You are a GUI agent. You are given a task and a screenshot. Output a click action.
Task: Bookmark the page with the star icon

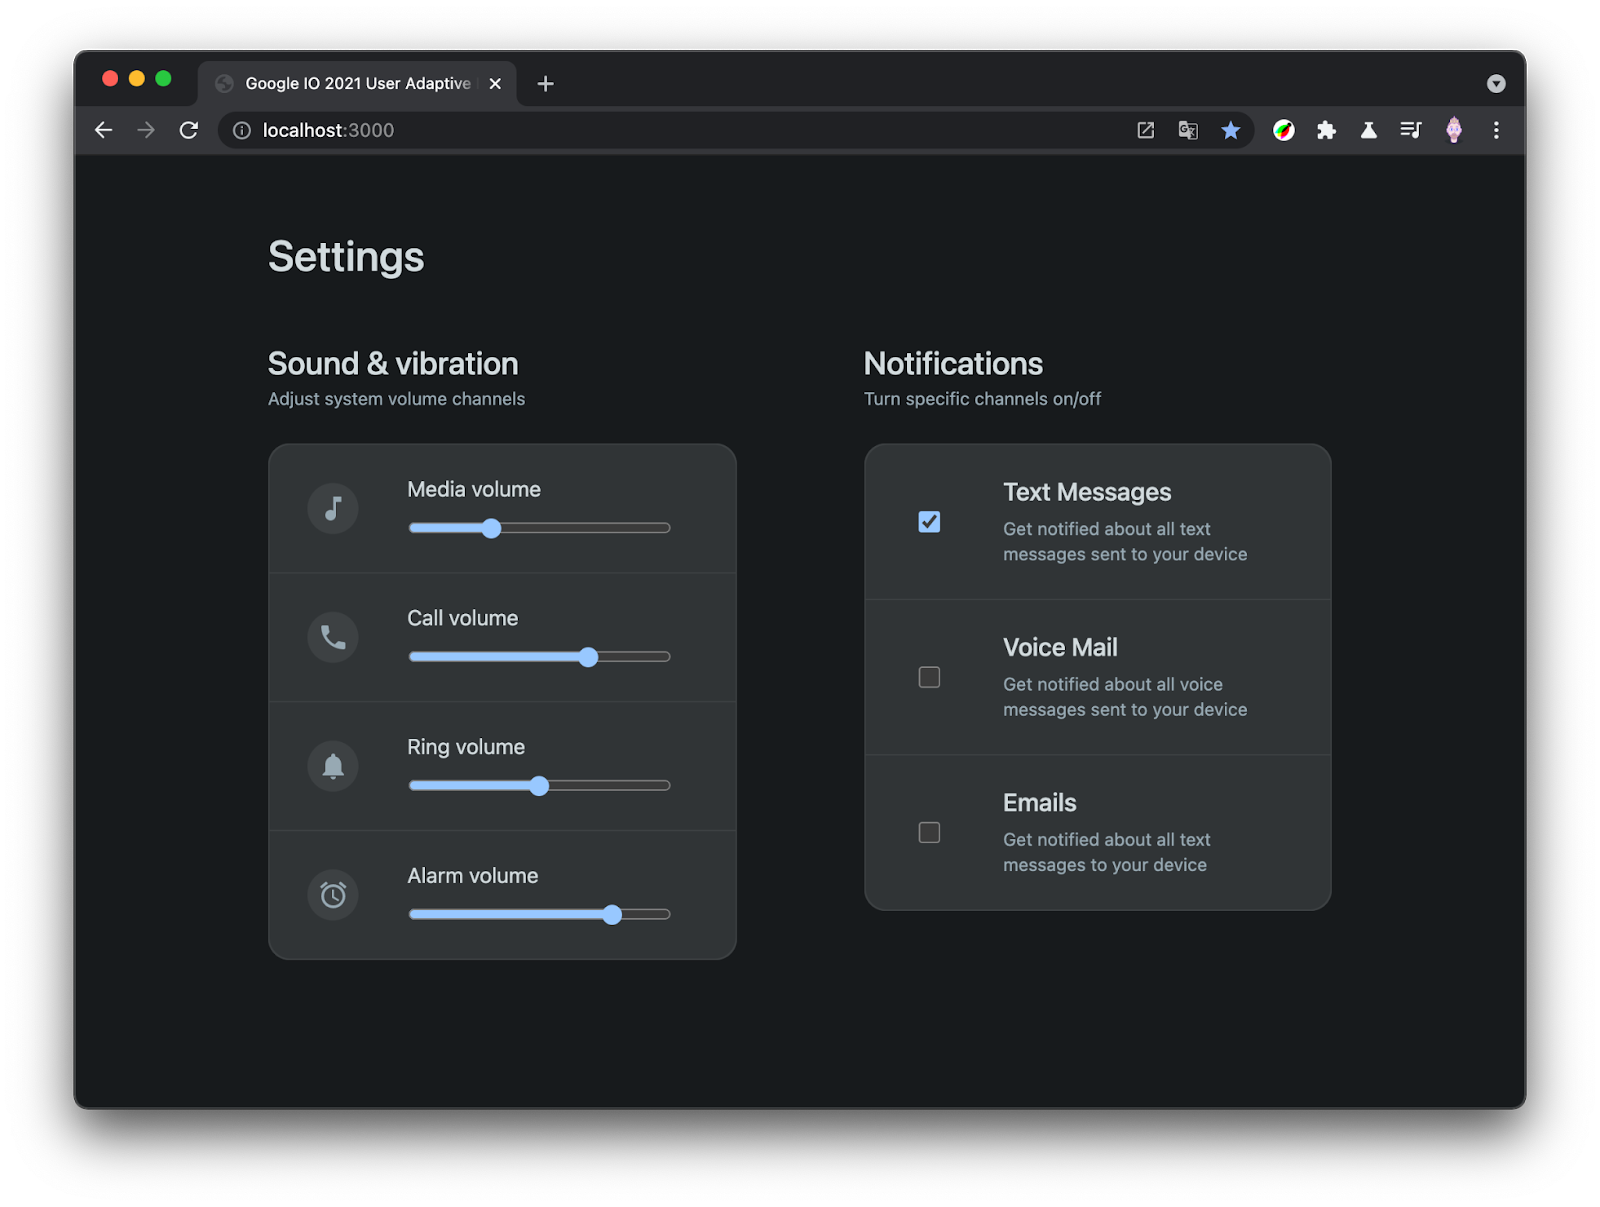tap(1230, 131)
